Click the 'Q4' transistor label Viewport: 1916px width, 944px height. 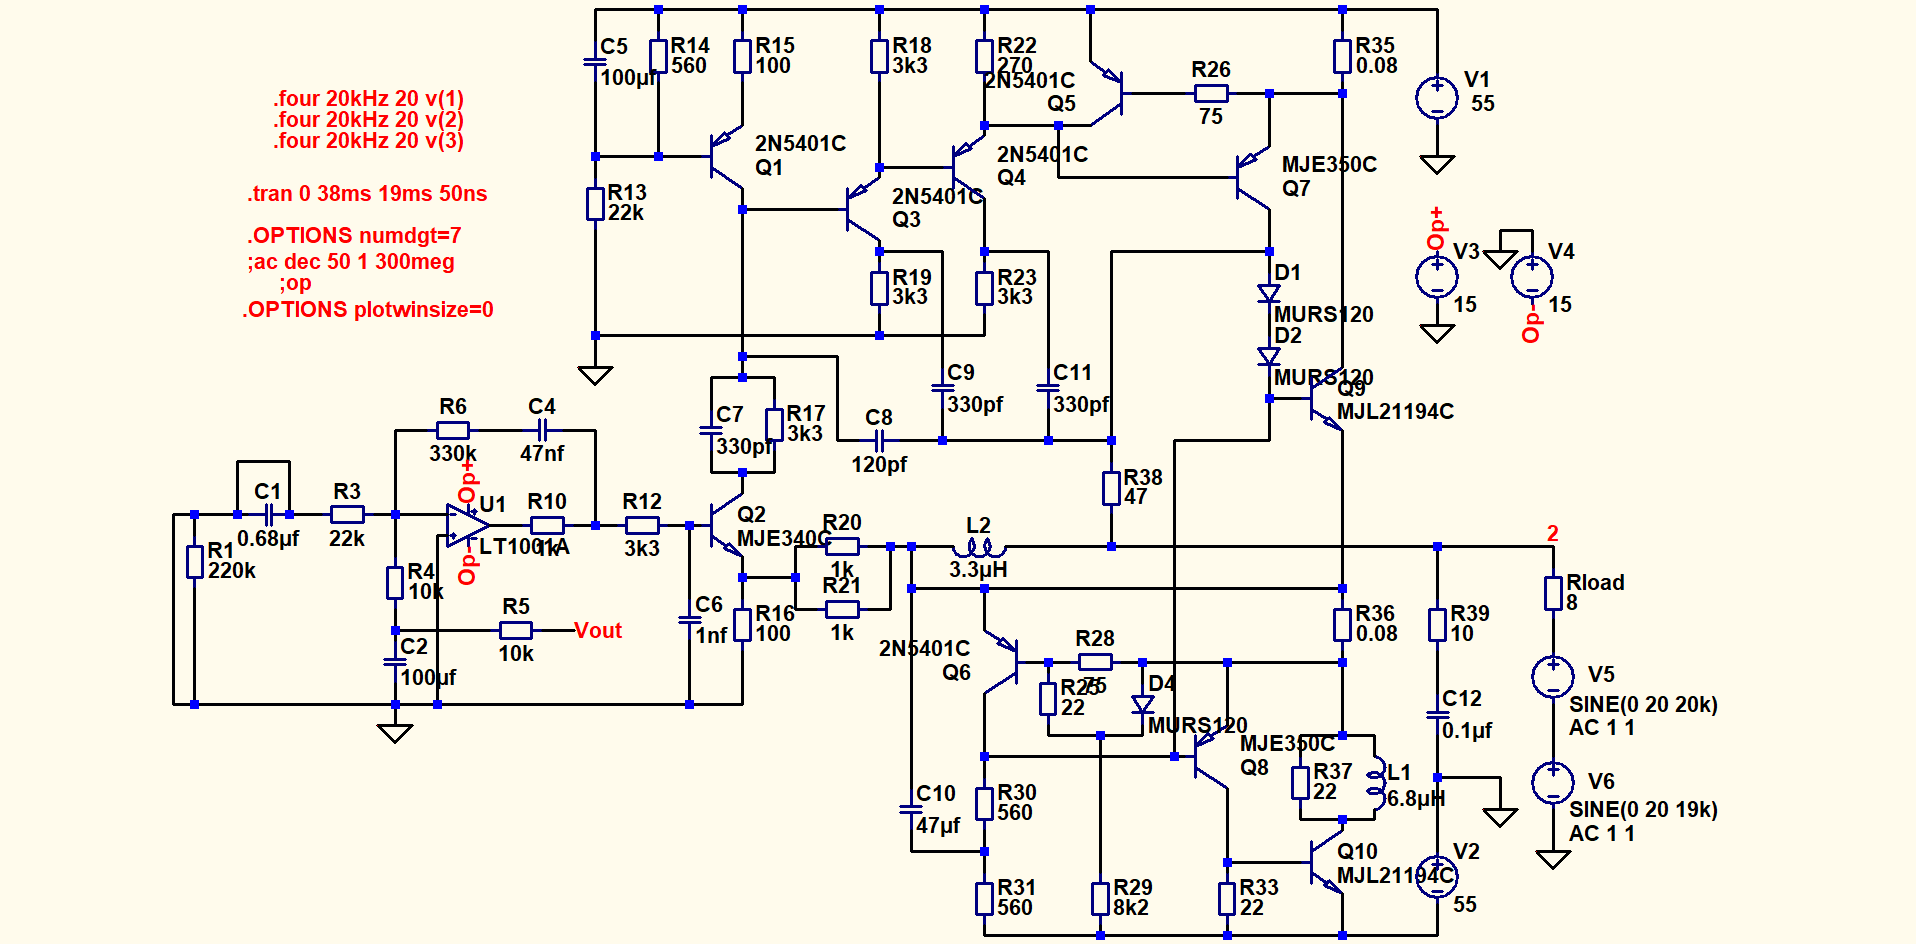pyautogui.click(x=1011, y=178)
